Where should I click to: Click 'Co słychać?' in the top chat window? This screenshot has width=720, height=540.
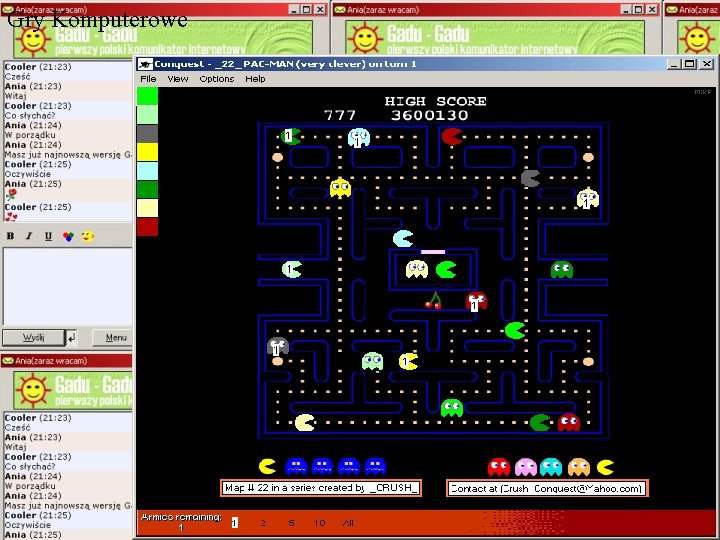30,116
